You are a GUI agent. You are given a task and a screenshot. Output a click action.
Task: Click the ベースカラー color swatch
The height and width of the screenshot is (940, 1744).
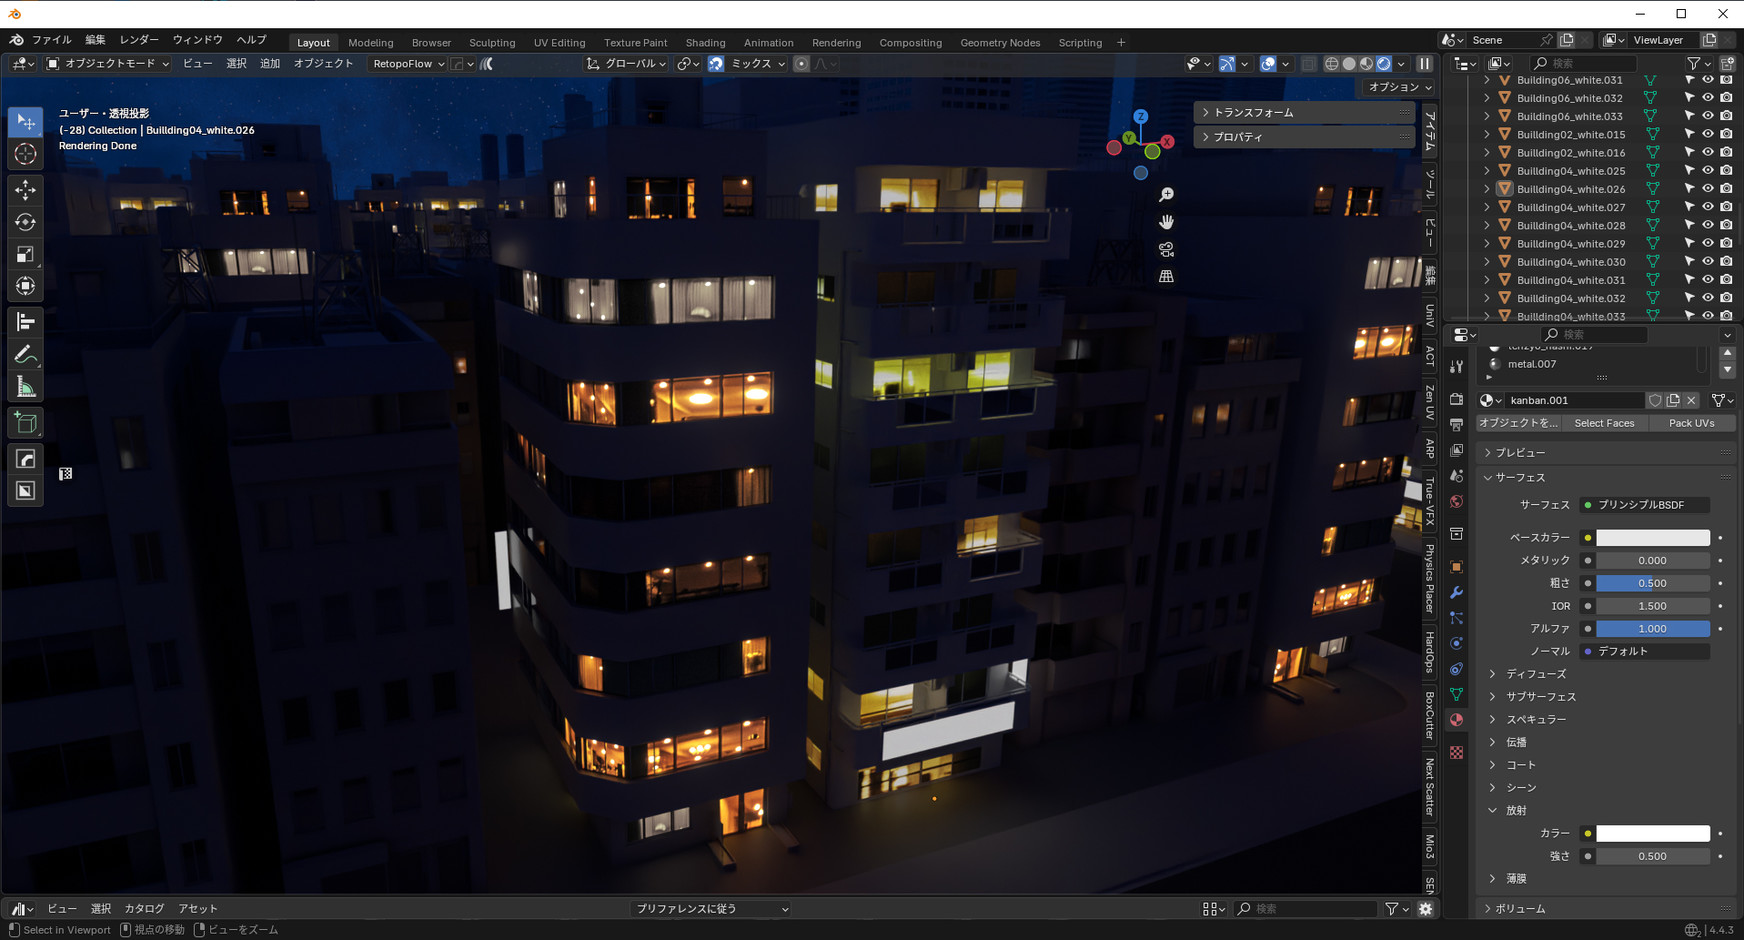click(x=1652, y=538)
